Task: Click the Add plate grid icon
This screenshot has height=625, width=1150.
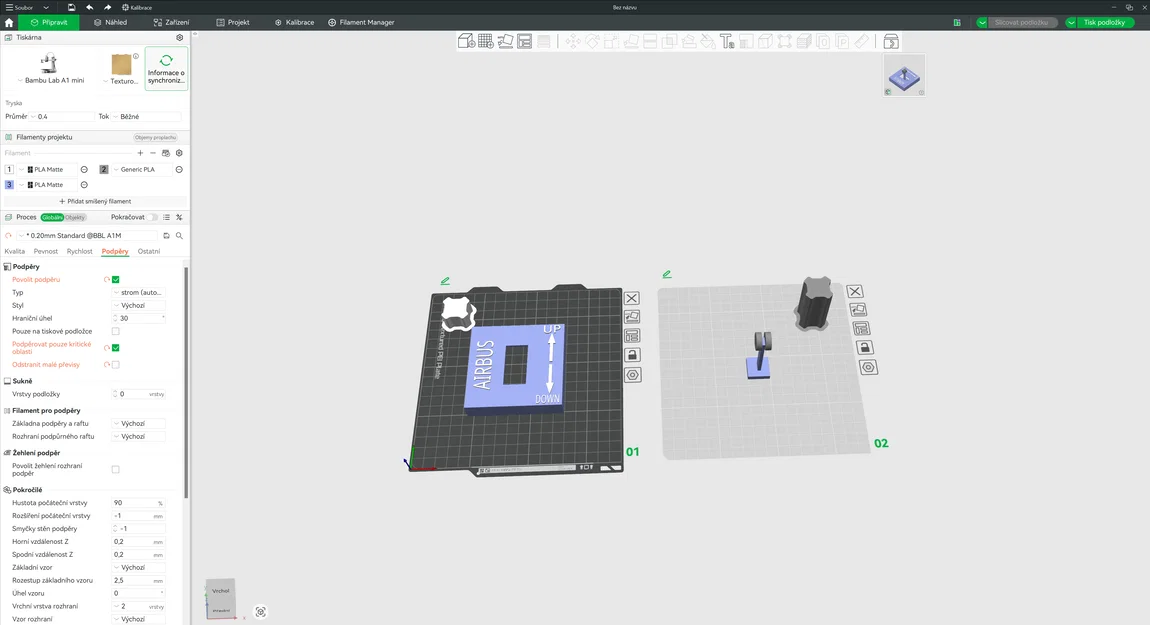Action: pyautogui.click(x=486, y=41)
